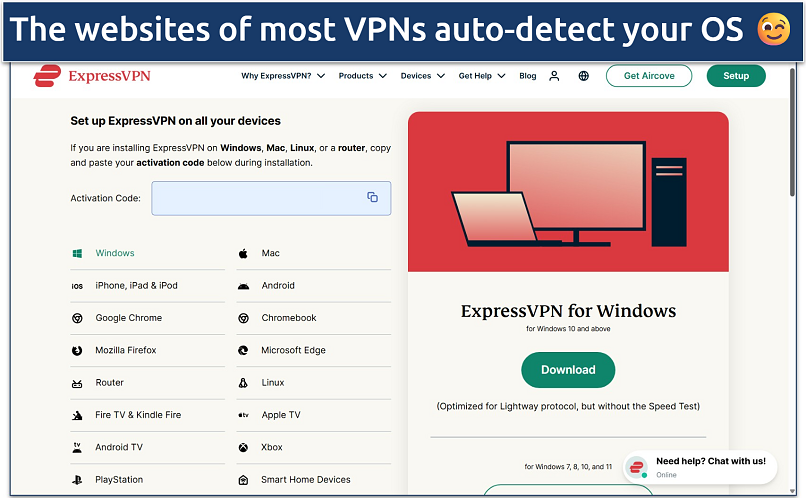Select the Mac apple icon
Image resolution: width=806 pixels, height=498 pixels.
pos(243,254)
